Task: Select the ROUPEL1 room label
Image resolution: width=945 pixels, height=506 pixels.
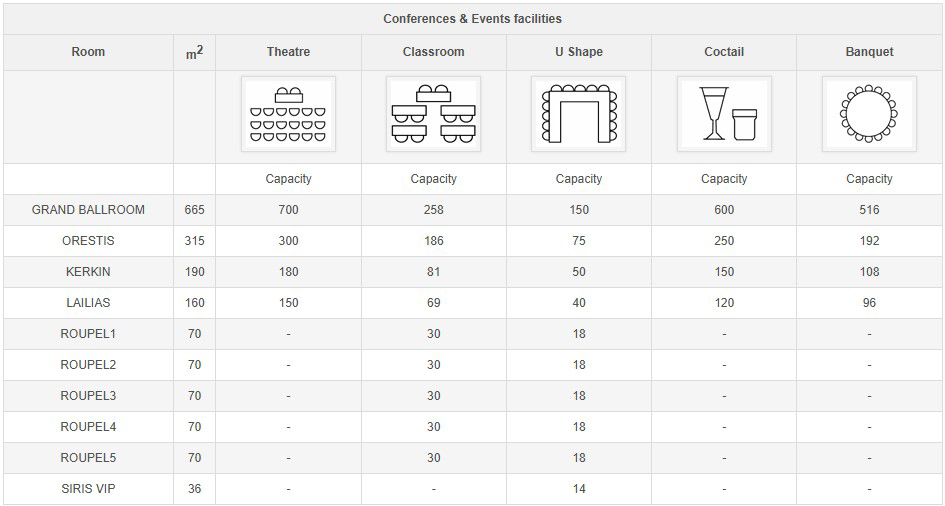Action: (88, 334)
